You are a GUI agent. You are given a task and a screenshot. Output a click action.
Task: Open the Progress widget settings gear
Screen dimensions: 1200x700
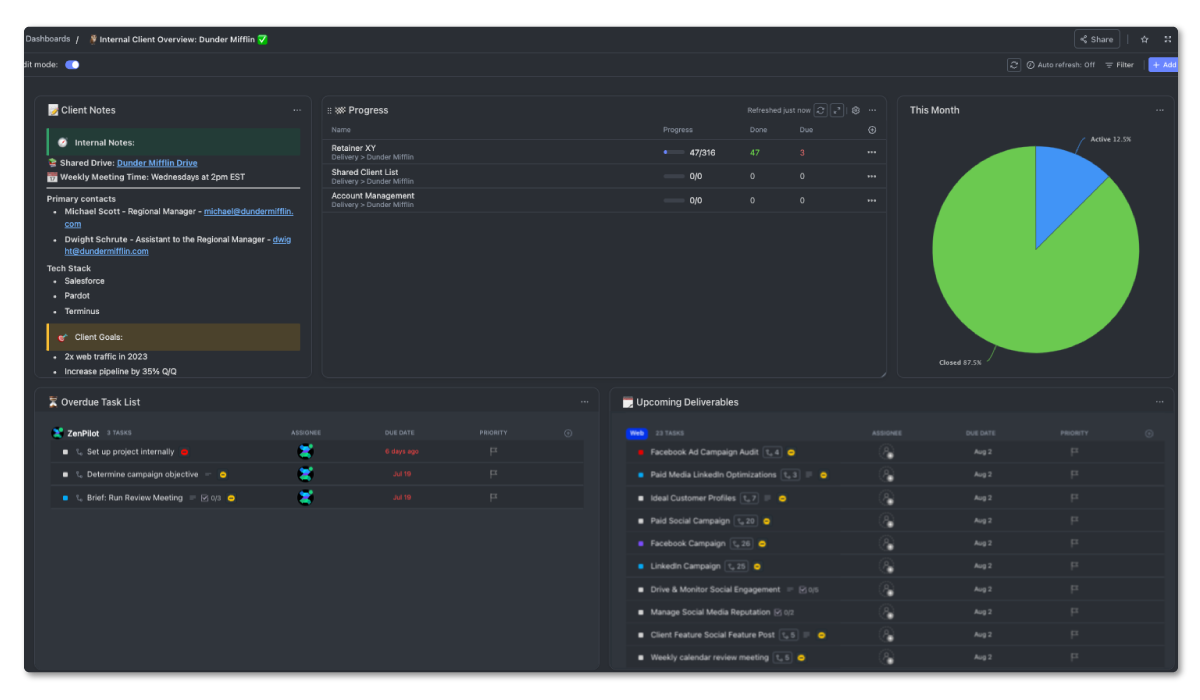point(854,110)
